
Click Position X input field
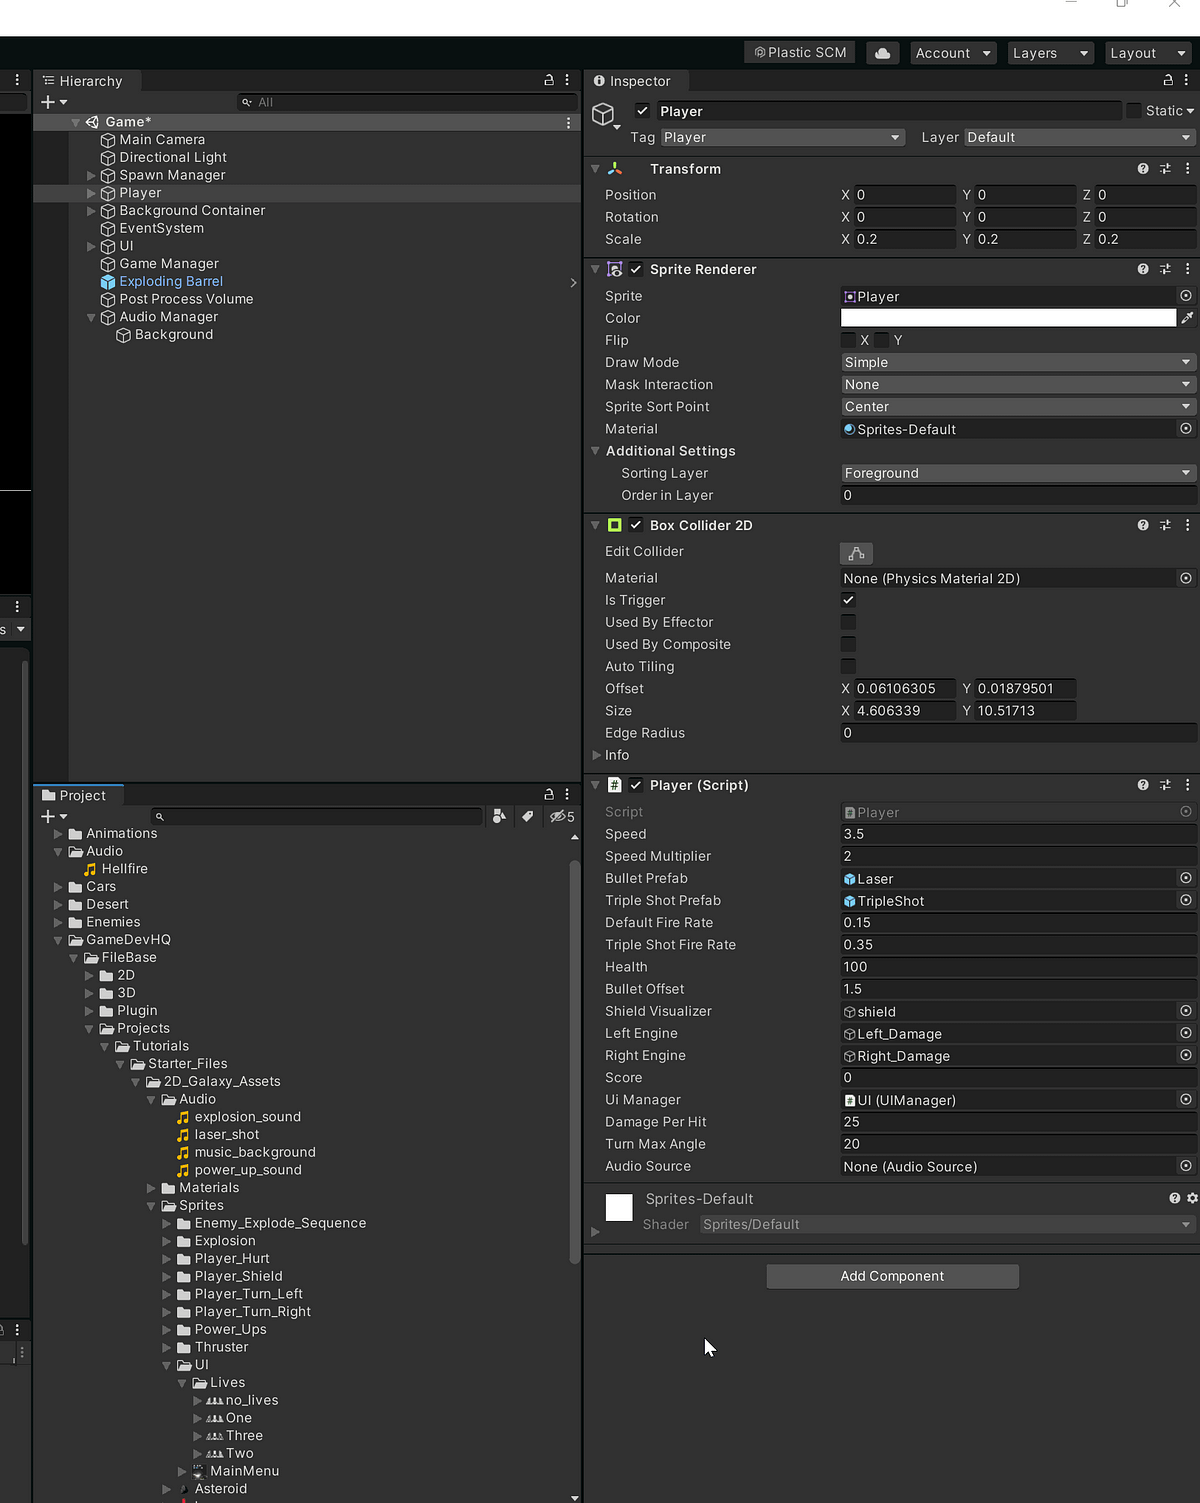(x=904, y=195)
